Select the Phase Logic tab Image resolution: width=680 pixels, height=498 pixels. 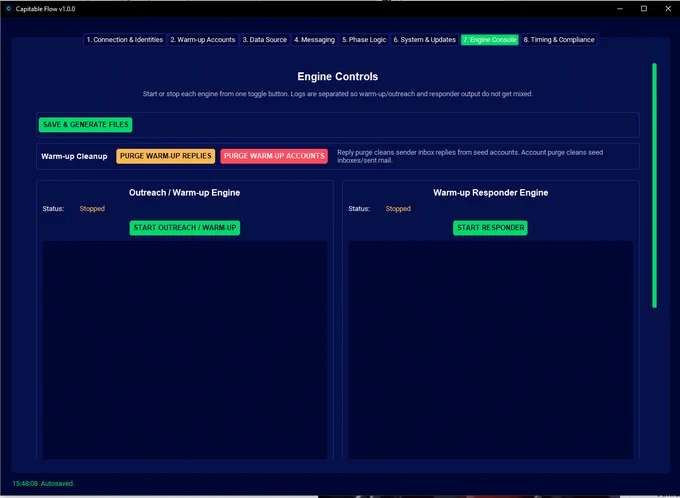point(364,39)
